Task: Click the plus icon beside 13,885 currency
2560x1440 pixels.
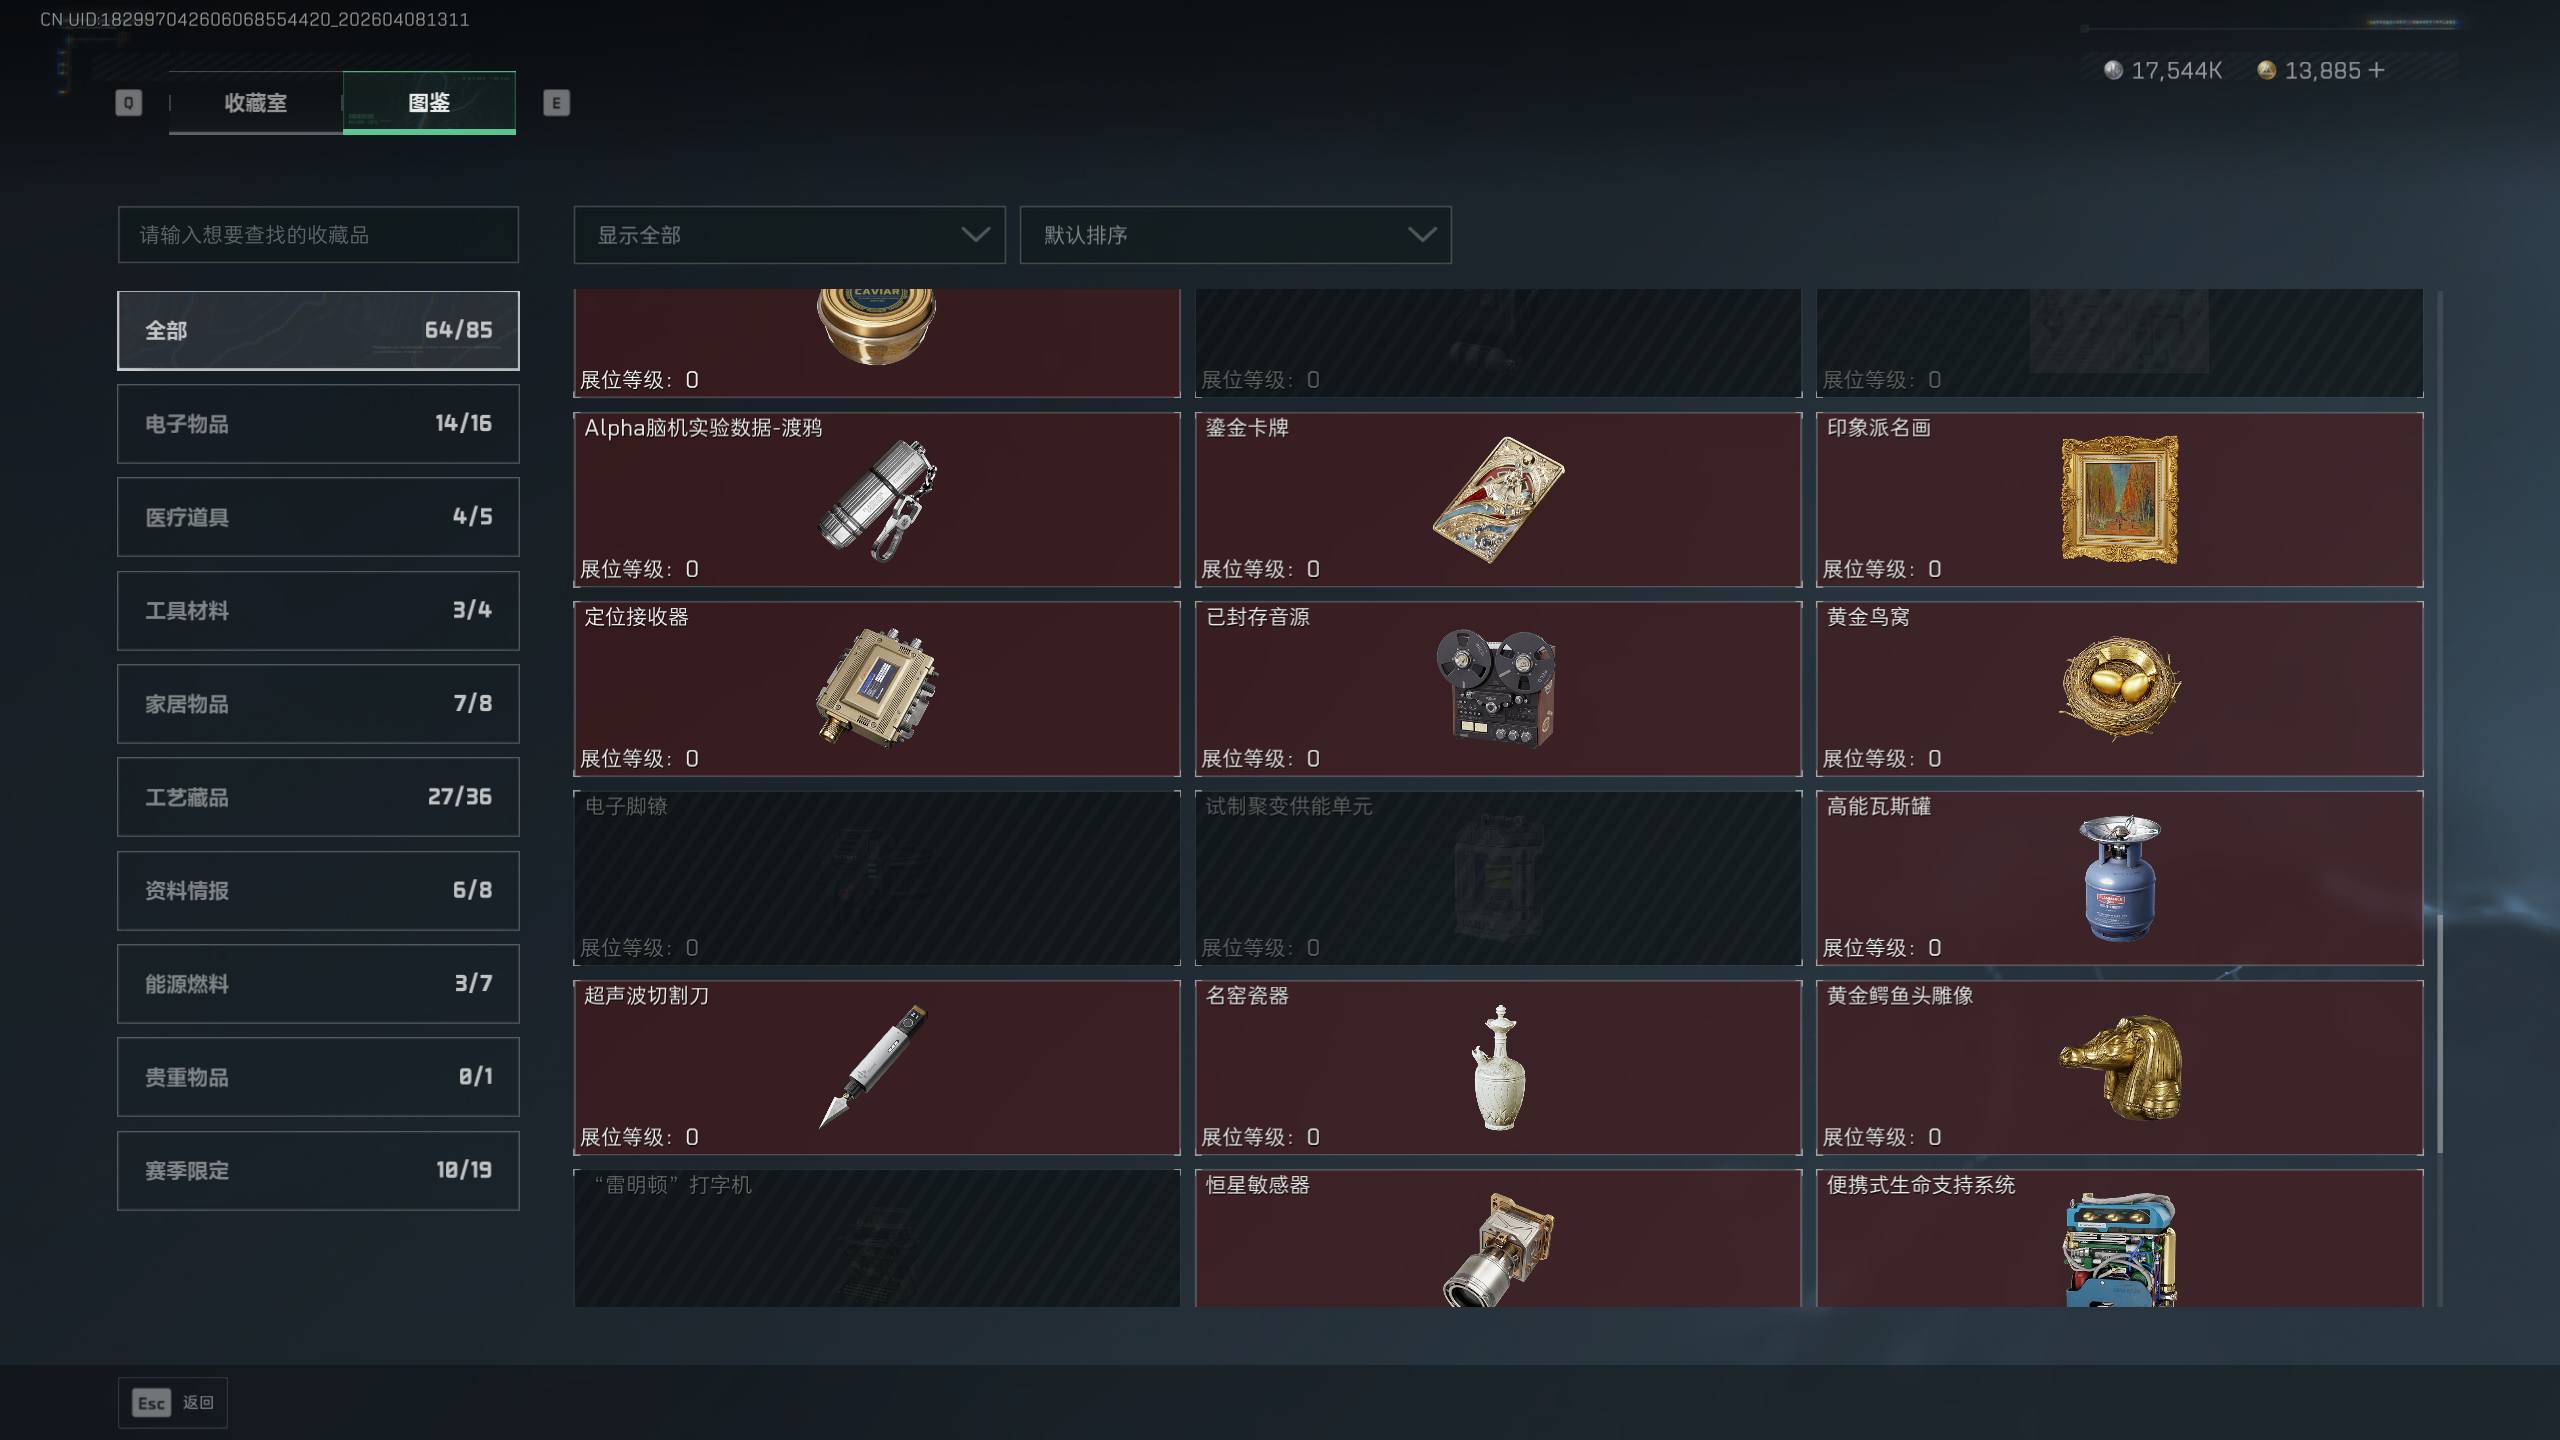Action: pos(2377,70)
